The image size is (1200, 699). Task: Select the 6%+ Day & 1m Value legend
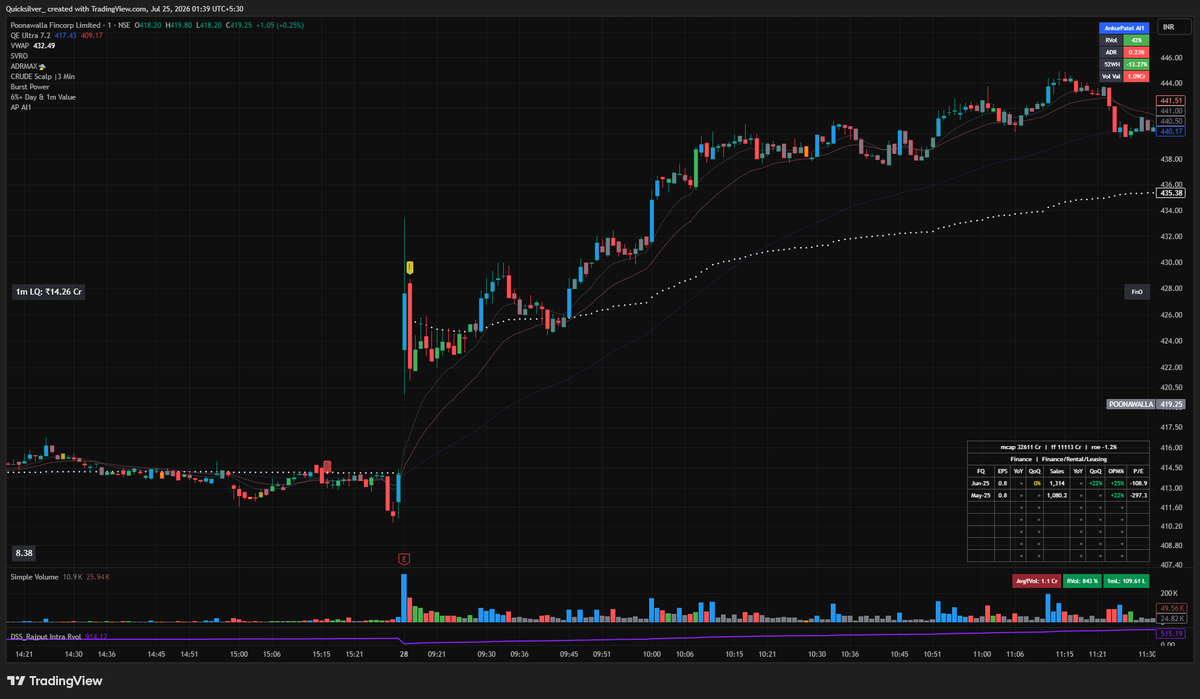click(x=43, y=97)
